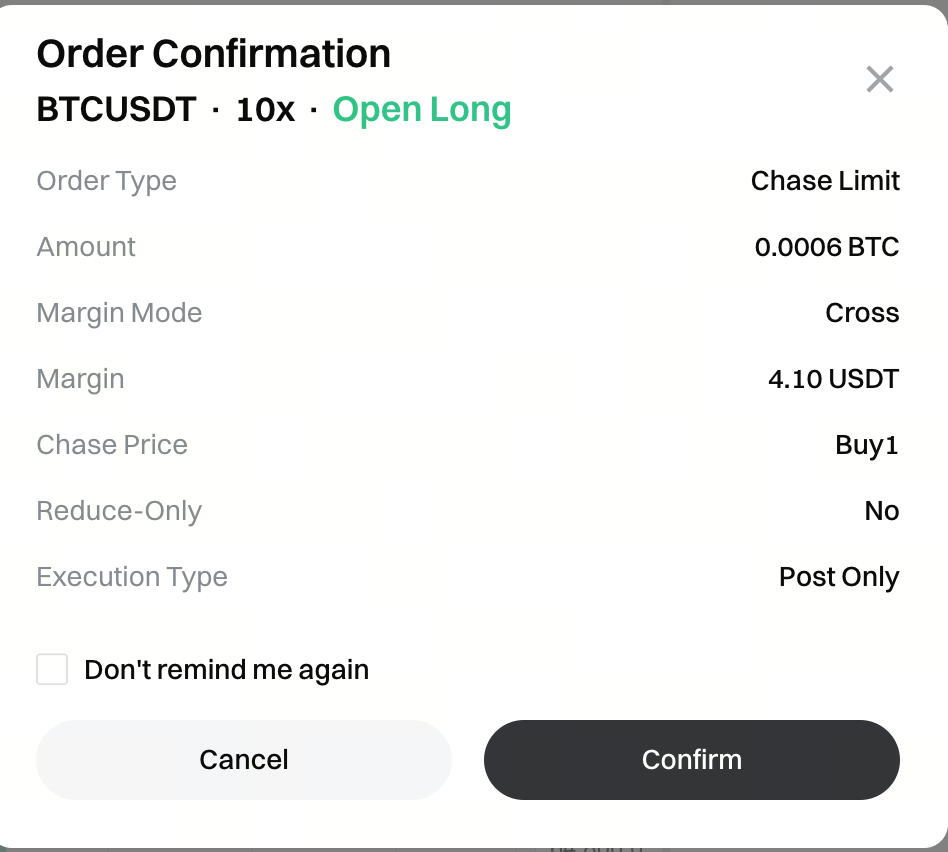The width and height of the screenshot is (948, 852).
Task: Select the BTCUSDT pair name
Action: 116,109
